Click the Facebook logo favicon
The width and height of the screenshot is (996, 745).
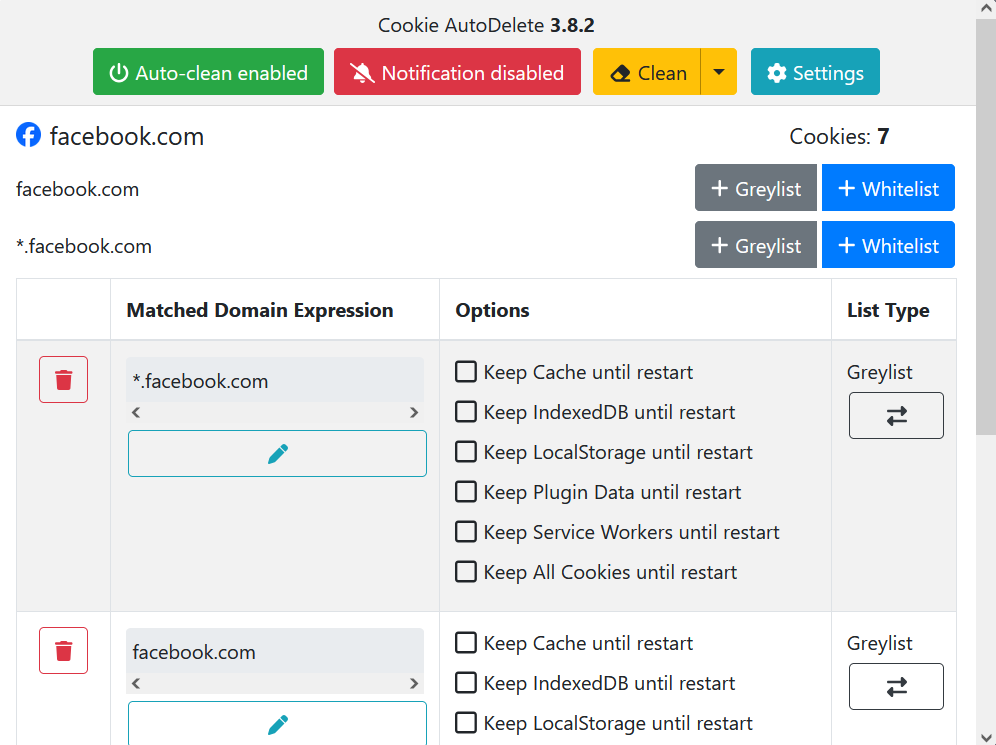[x=29, y=136]
